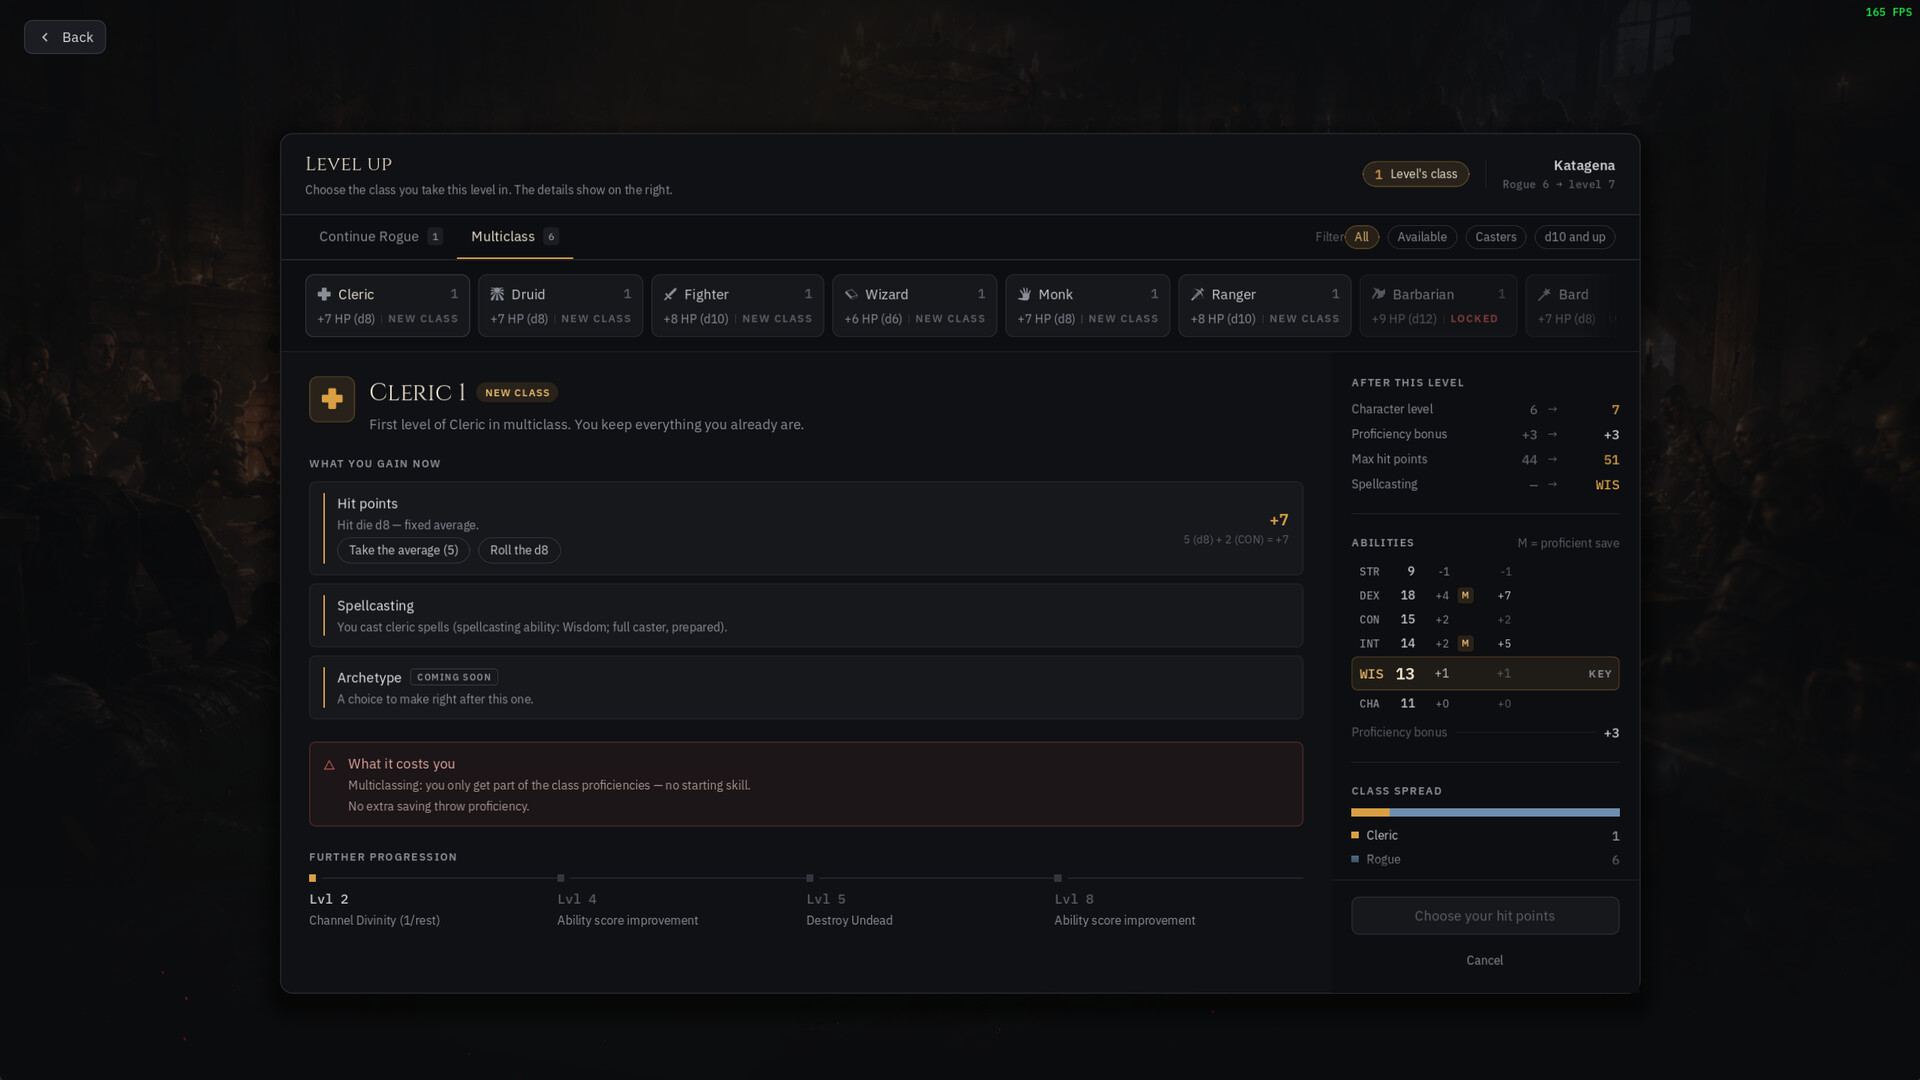Open the Multiclass tab

(514, 237)
